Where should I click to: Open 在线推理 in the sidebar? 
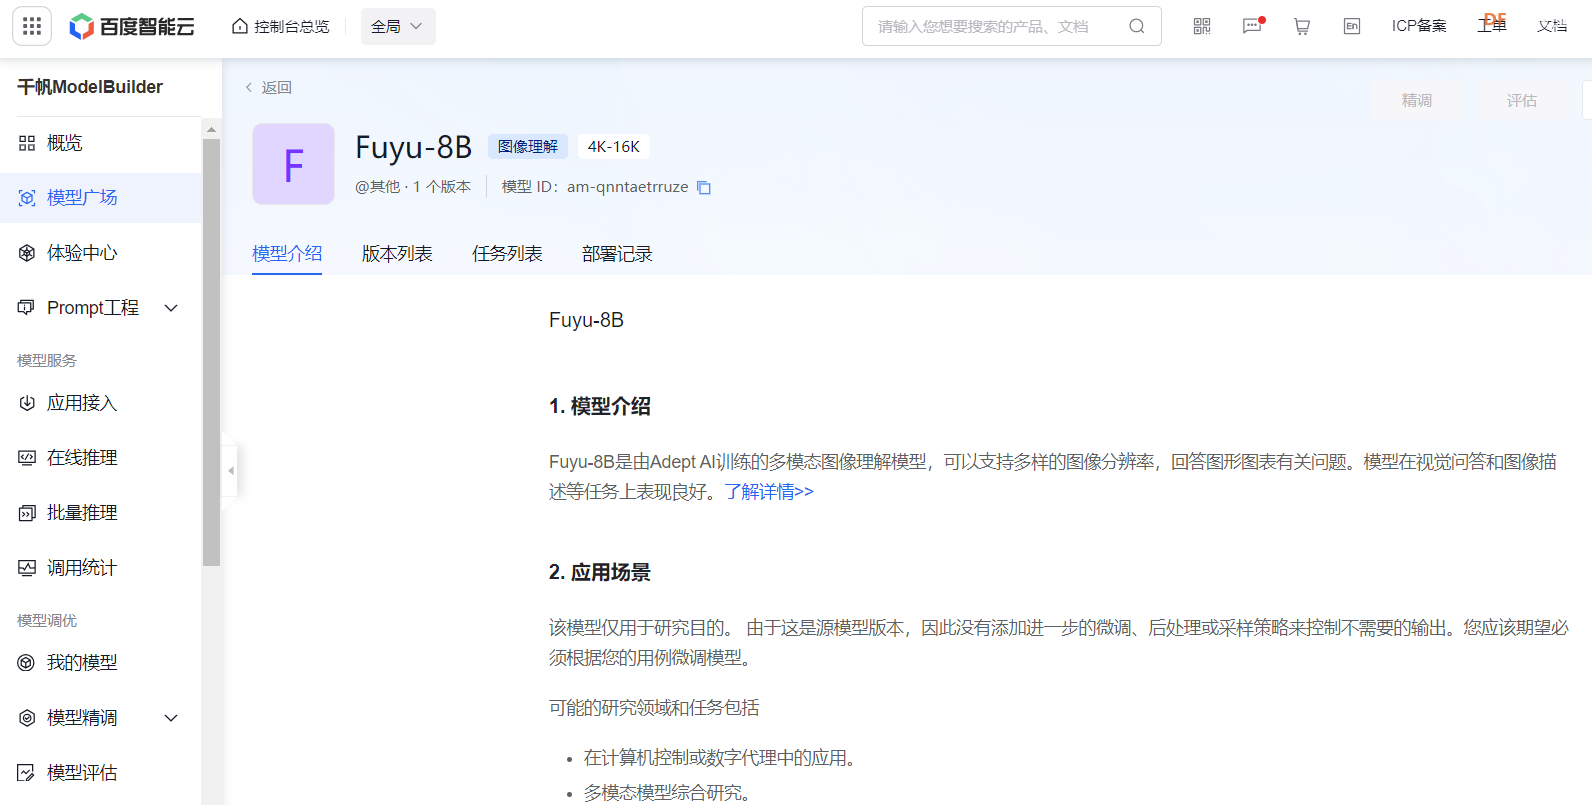(x=101, y=458)
